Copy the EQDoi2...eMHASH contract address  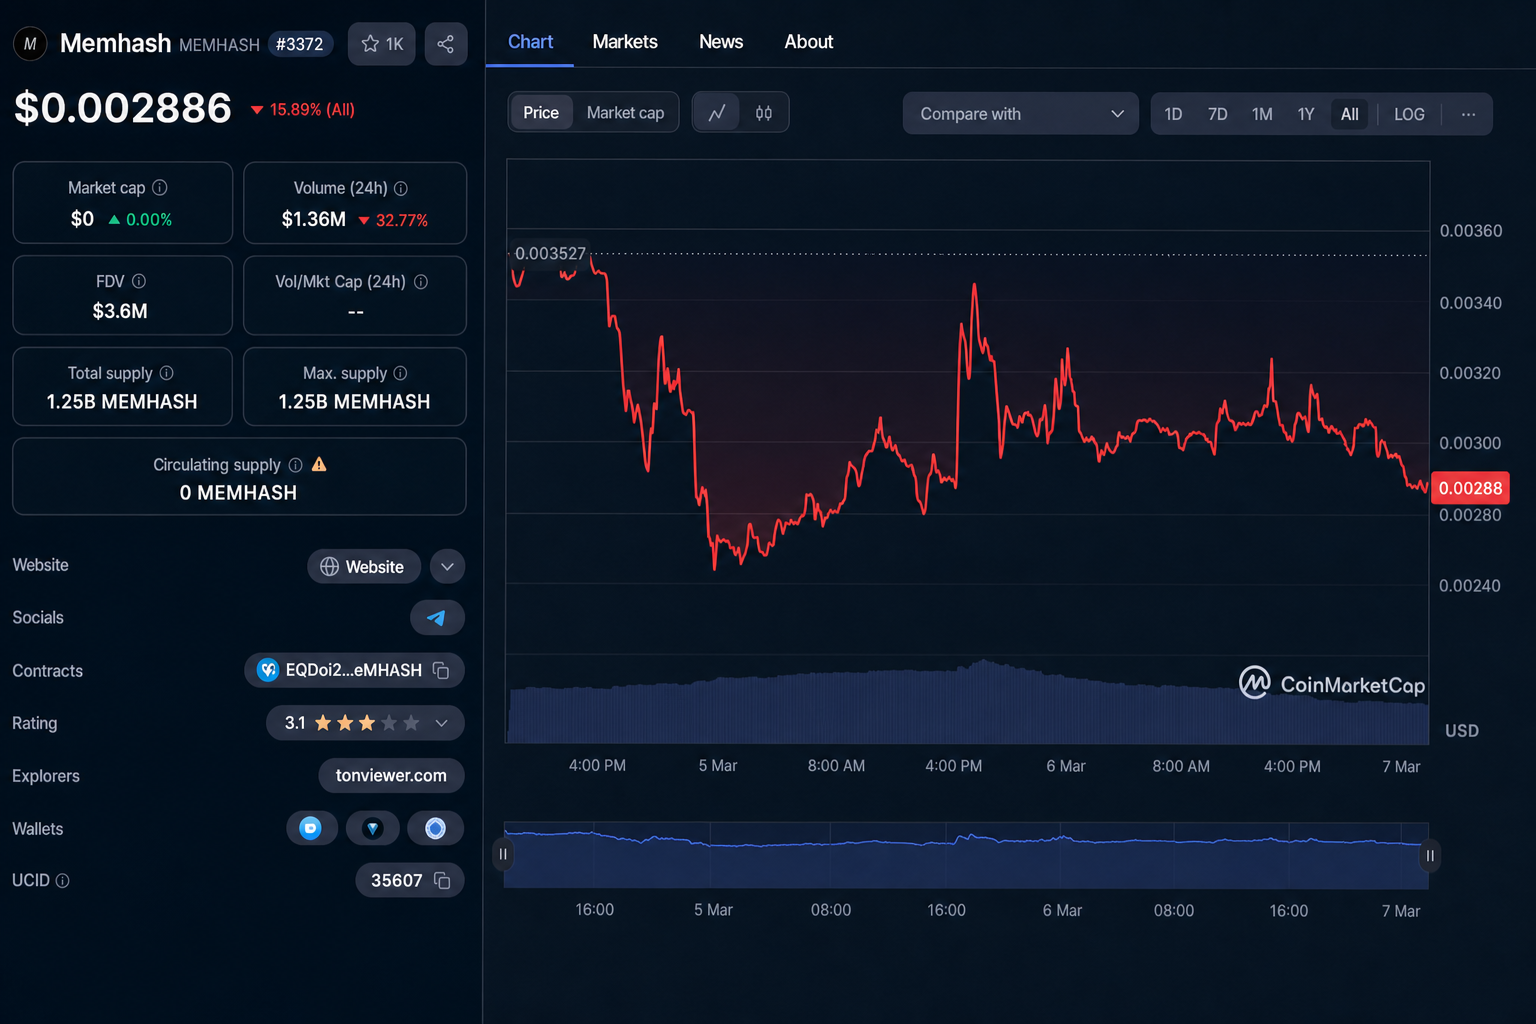pos(441,670)
